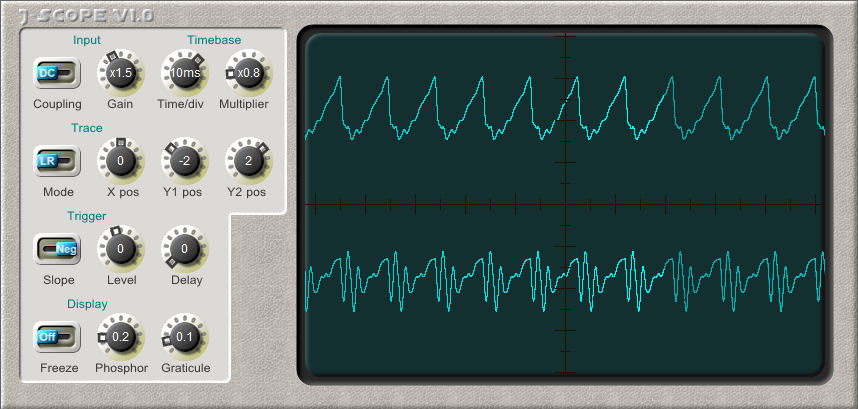This screenshot has height=409, width=858.
Task: Flip the Neg Slope switch
Action: click(57, 249)
